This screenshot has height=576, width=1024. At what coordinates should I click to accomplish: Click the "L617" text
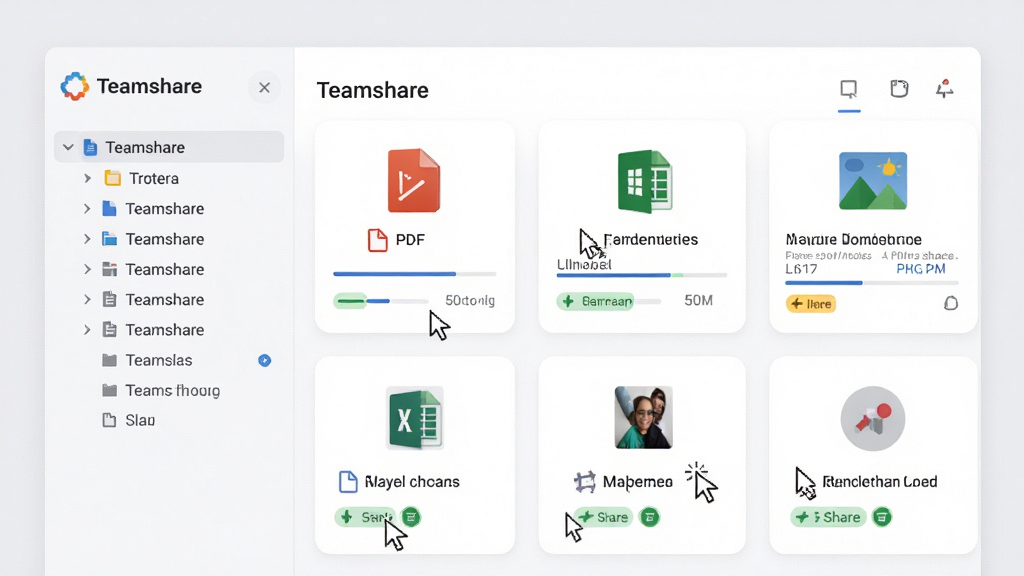801,269
